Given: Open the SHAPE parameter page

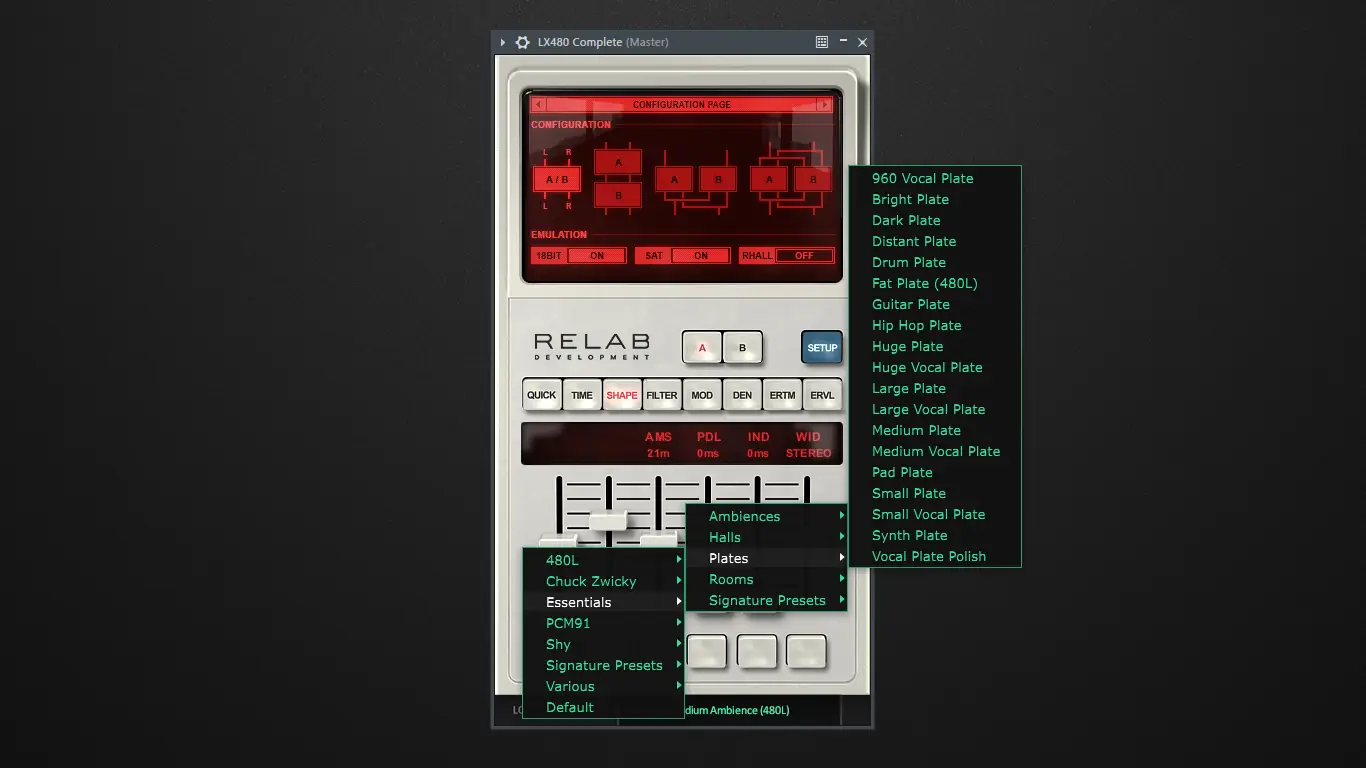Looking at the screenshot, I should click(622, 395).
